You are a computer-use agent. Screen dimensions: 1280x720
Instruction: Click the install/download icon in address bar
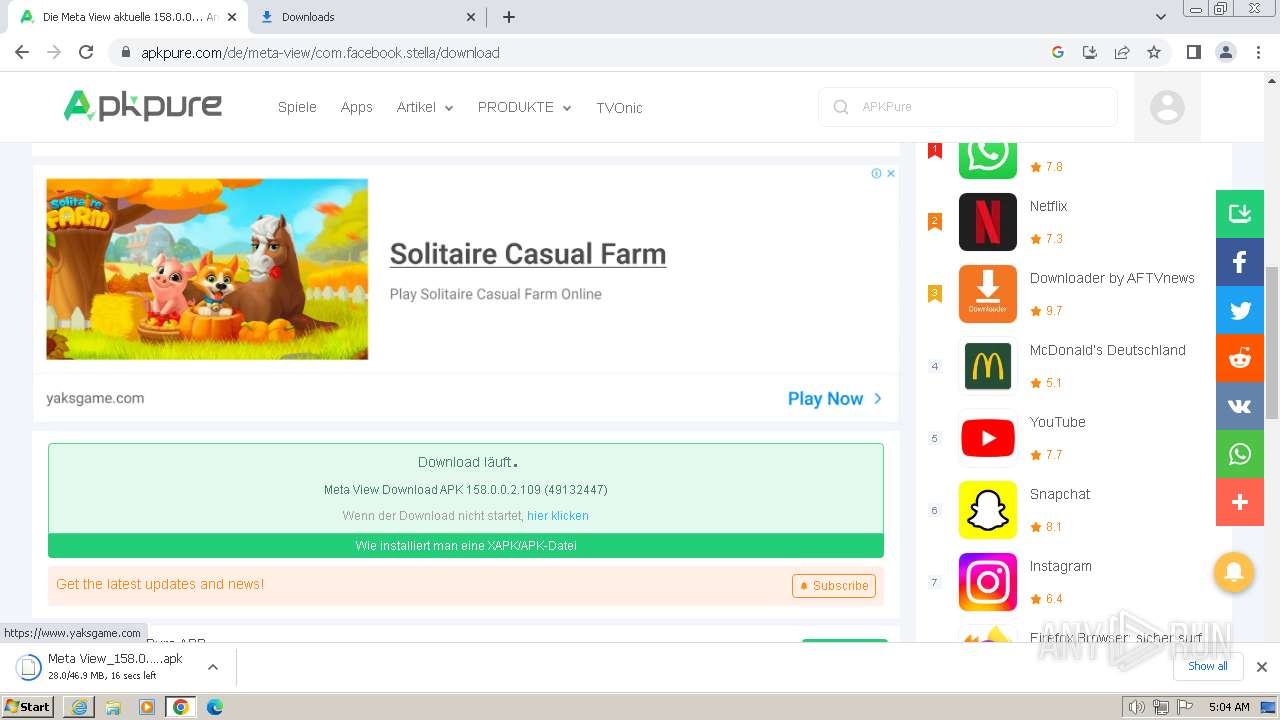[x=1090, y=52]
